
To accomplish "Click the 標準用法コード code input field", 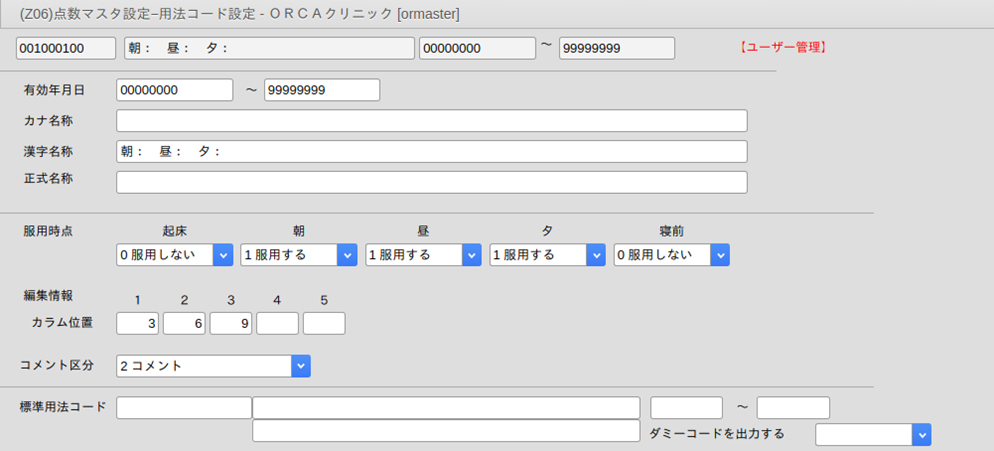I will point(184,408).
